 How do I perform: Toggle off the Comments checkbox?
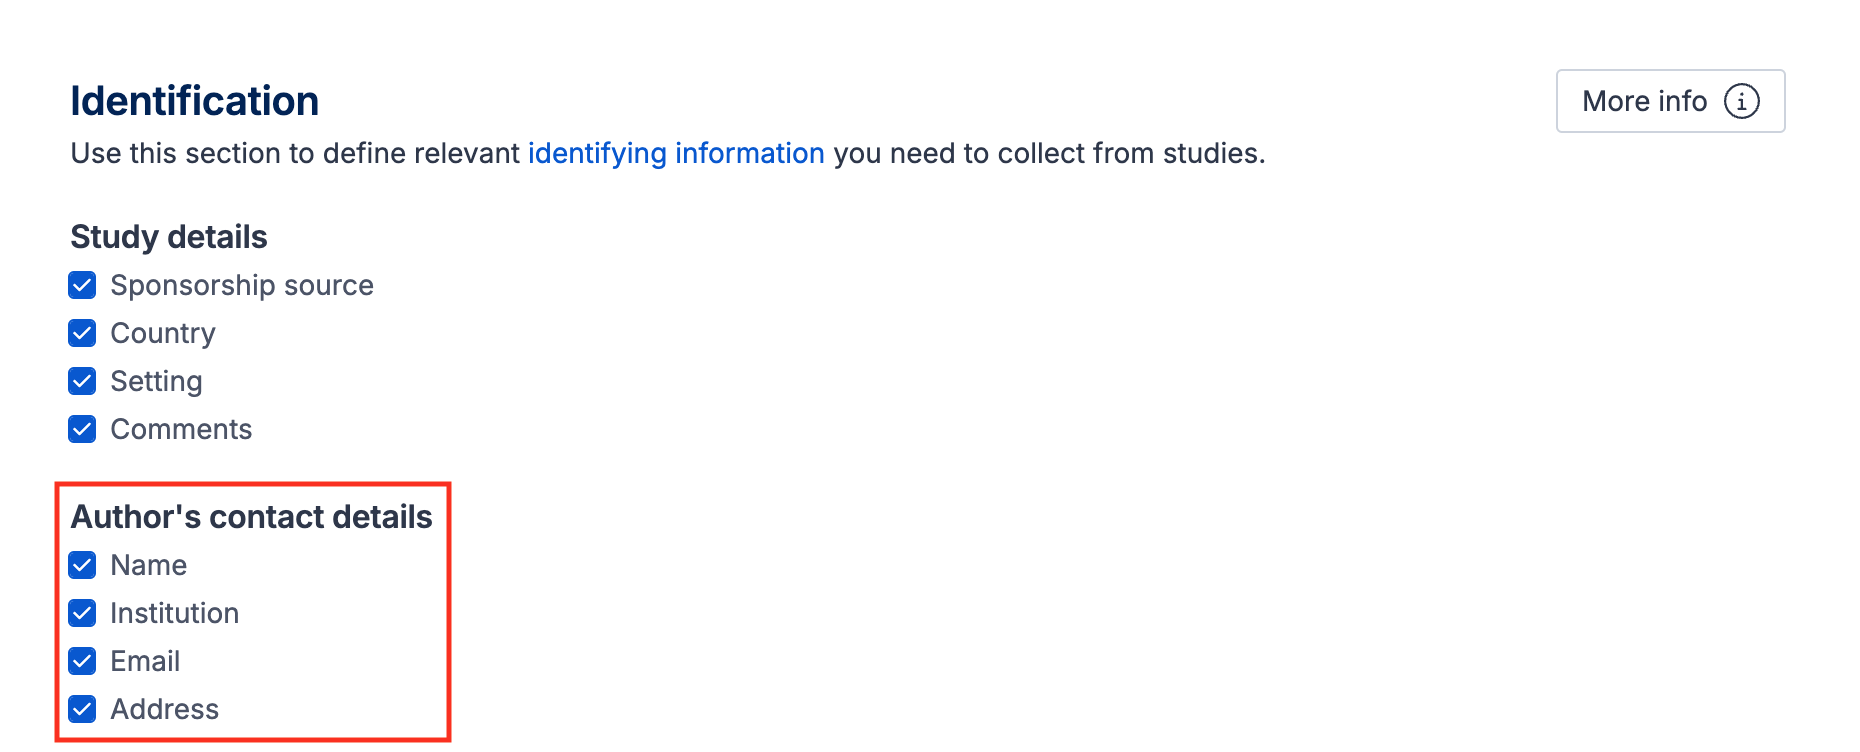click(x=82, y=429)
